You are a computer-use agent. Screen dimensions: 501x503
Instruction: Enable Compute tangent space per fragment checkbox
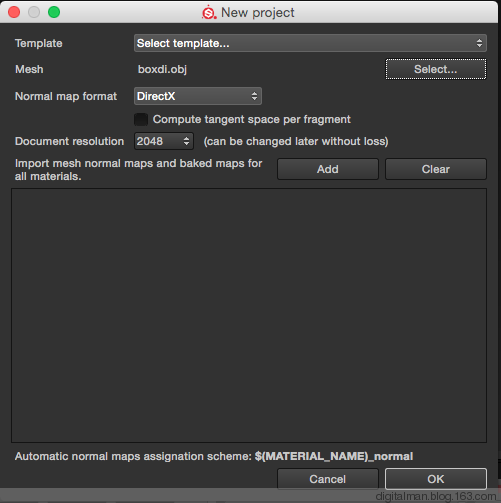coord(141,120)
